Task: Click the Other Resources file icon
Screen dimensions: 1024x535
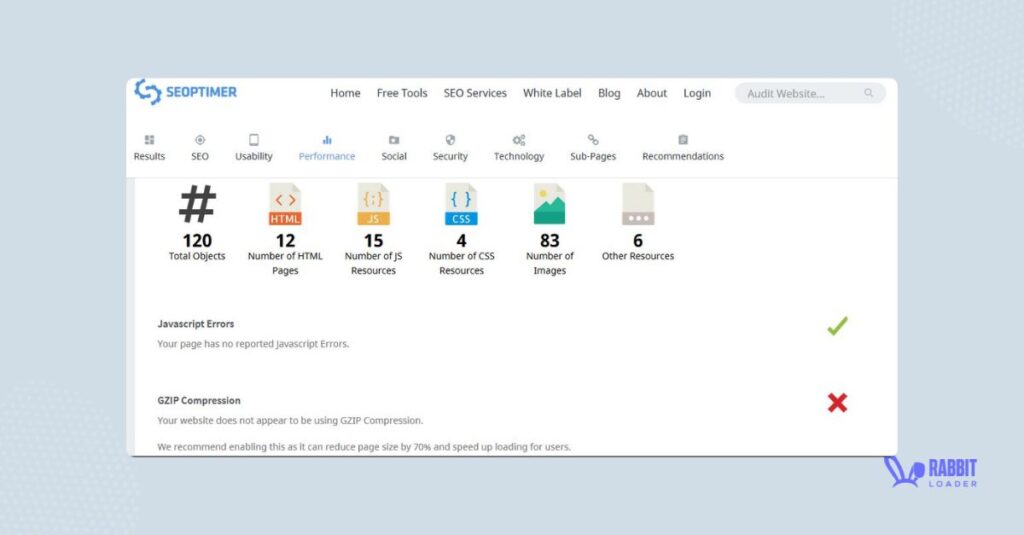Action: click(x=638, y=204)
